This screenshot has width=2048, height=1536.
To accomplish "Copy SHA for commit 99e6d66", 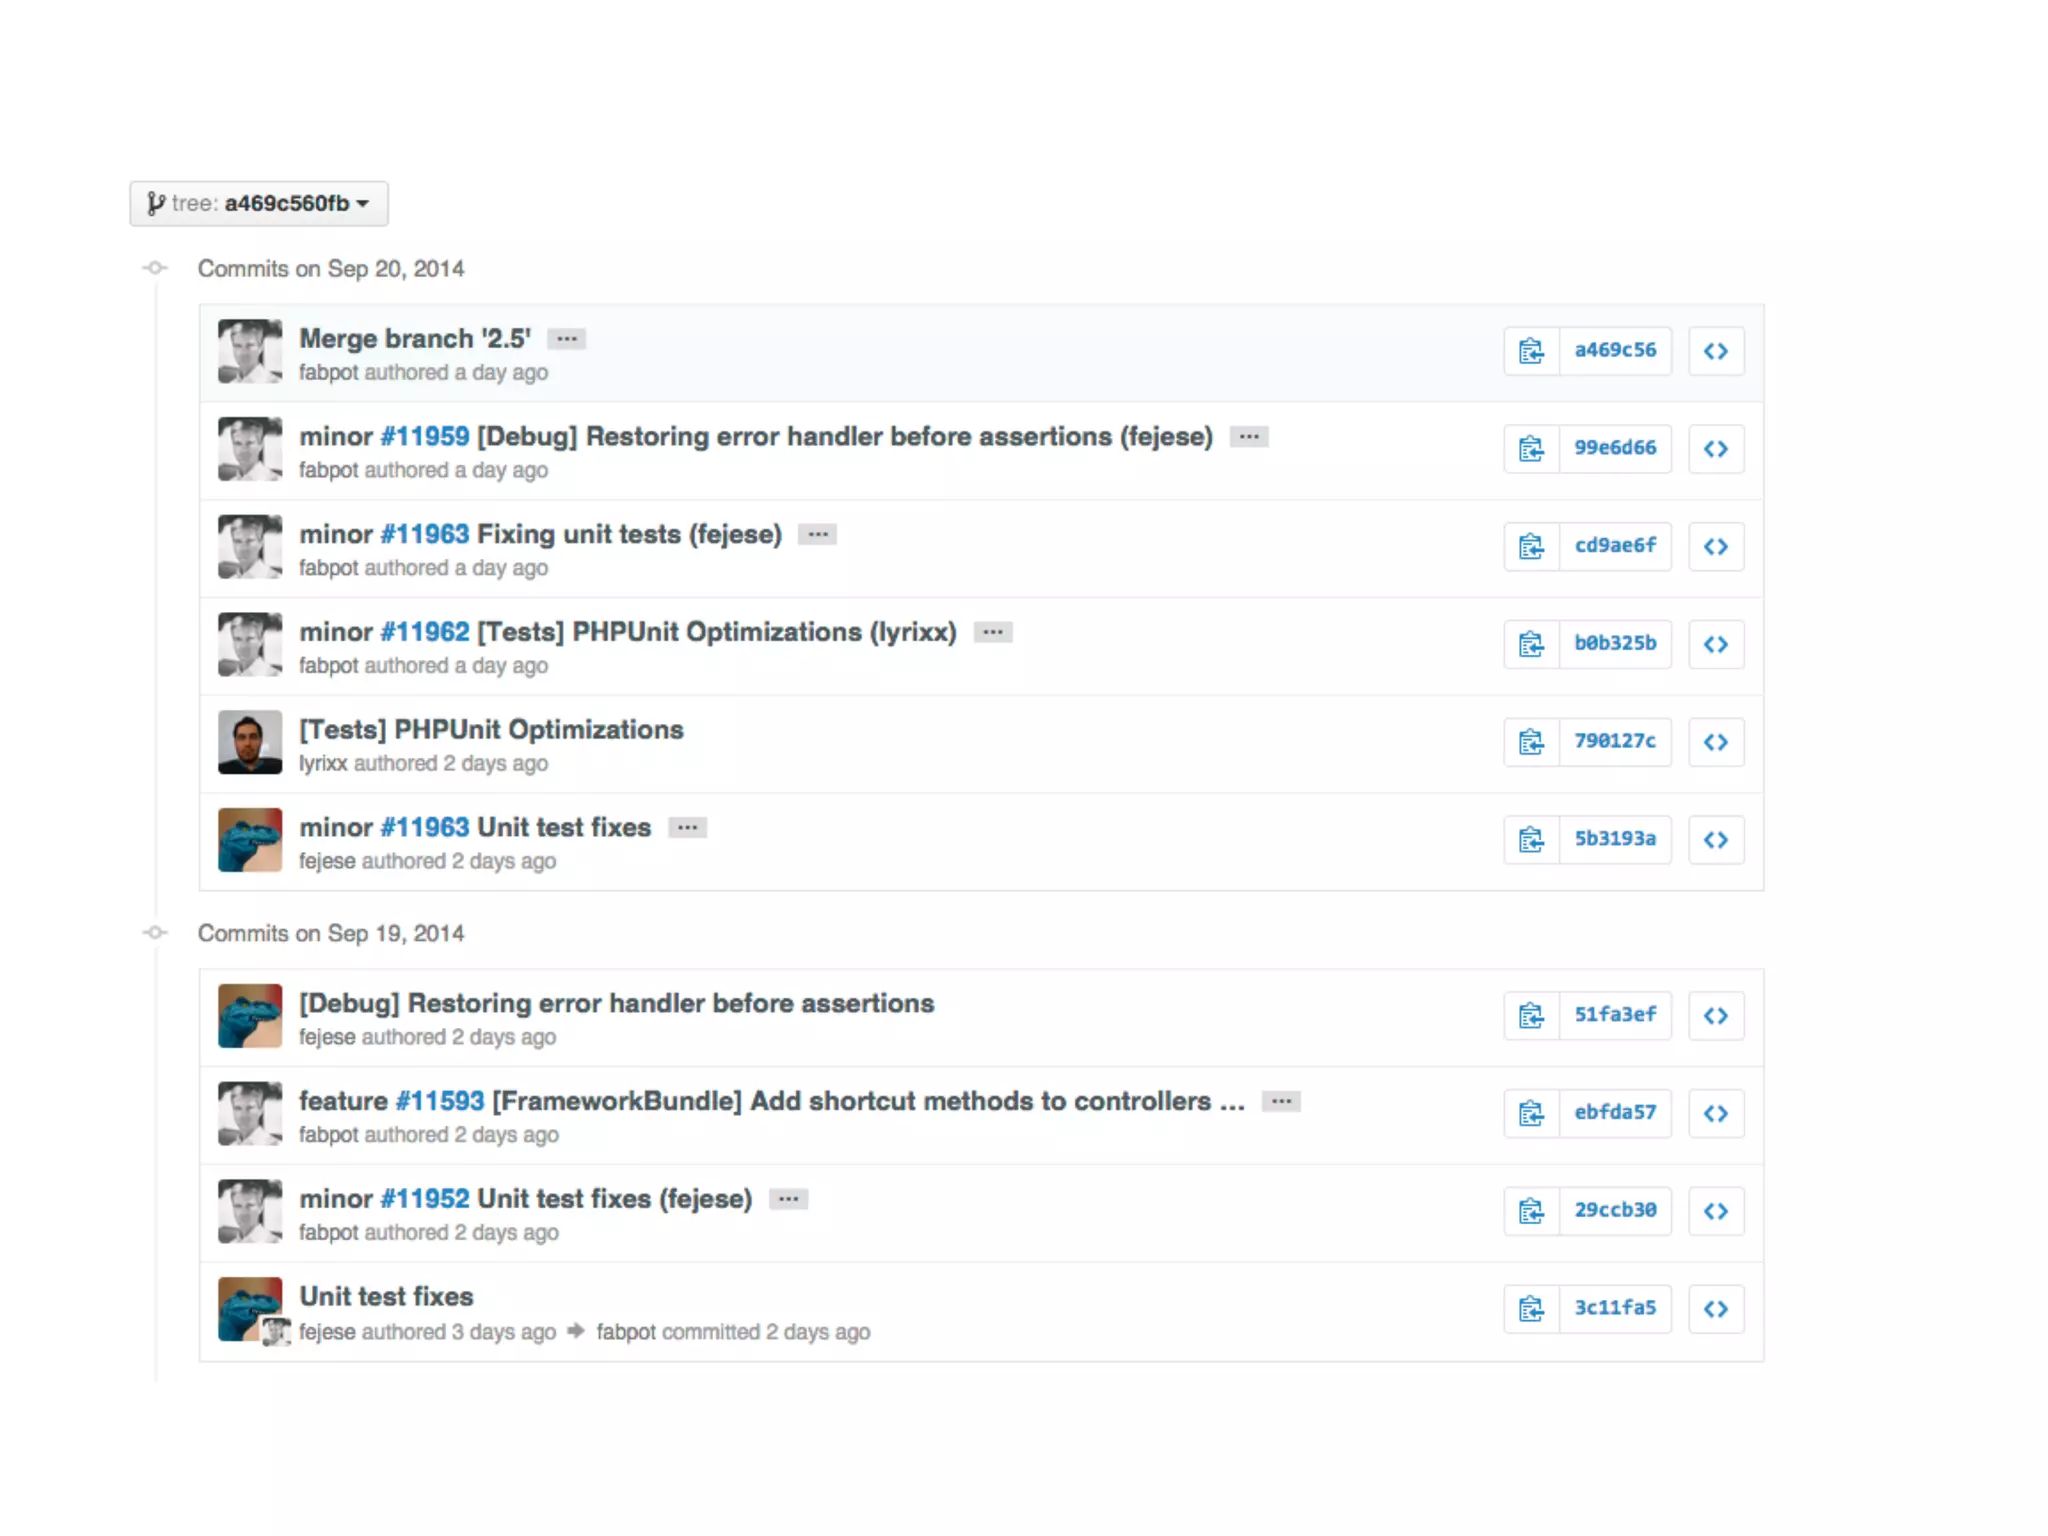I will point(1531,449).
